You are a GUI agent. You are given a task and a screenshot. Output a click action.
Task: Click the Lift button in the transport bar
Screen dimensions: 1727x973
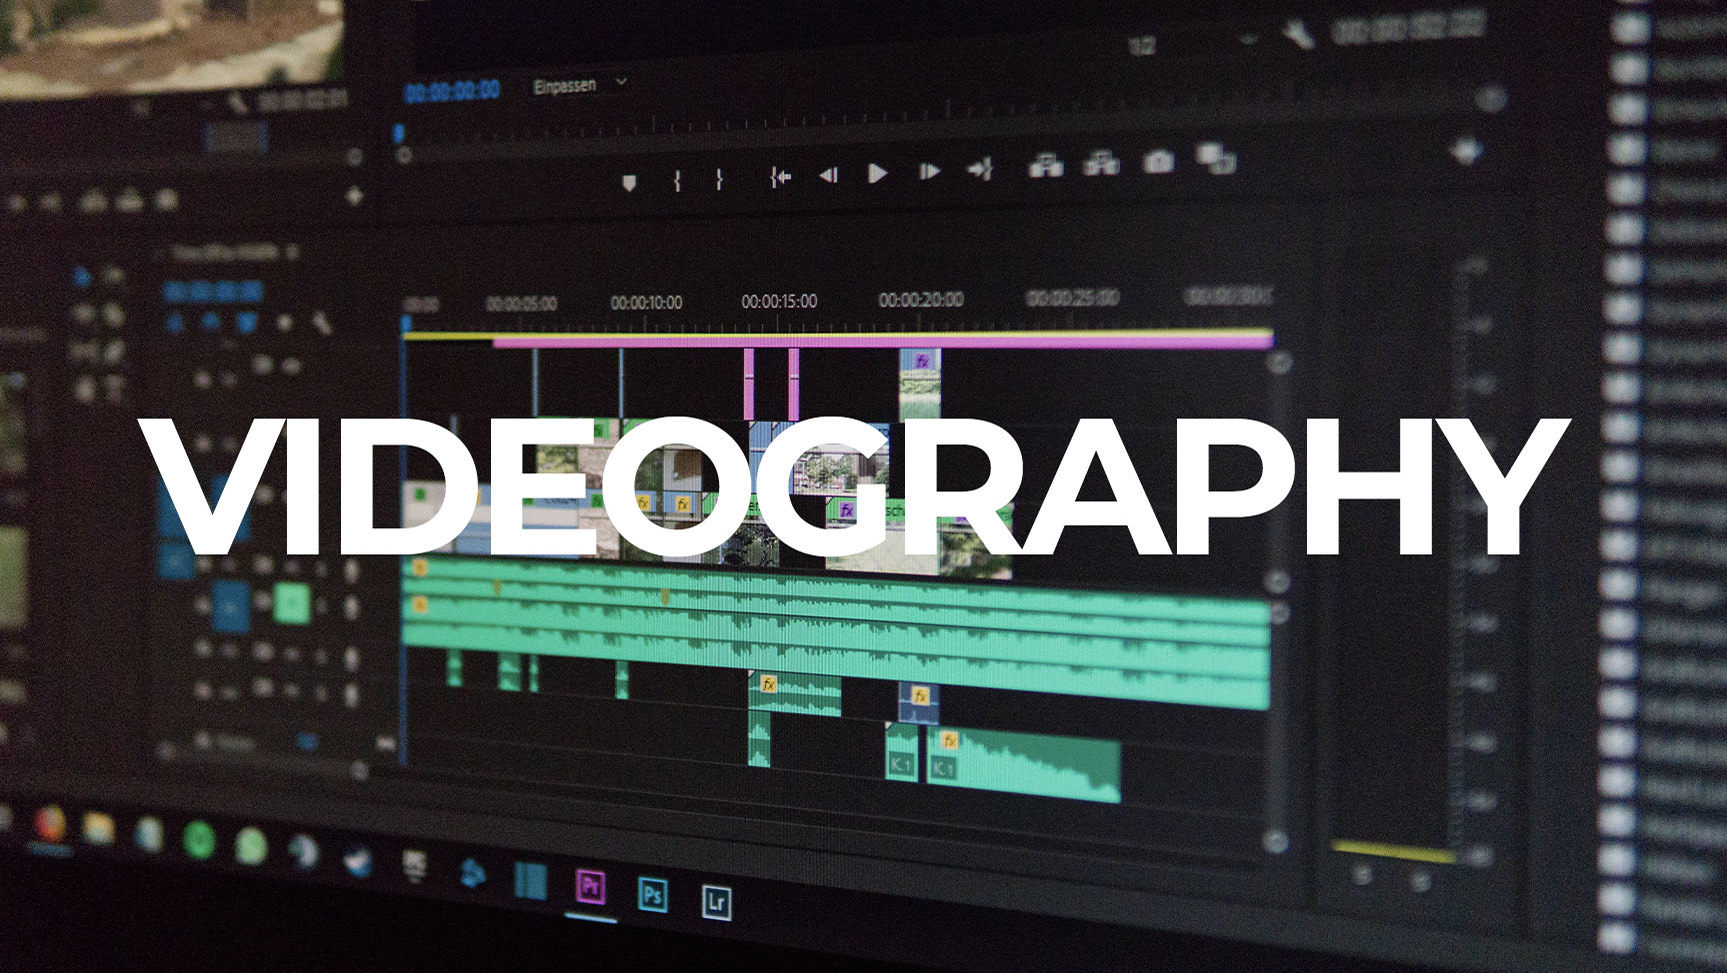pyautogui.click(x=1046, y=165)
